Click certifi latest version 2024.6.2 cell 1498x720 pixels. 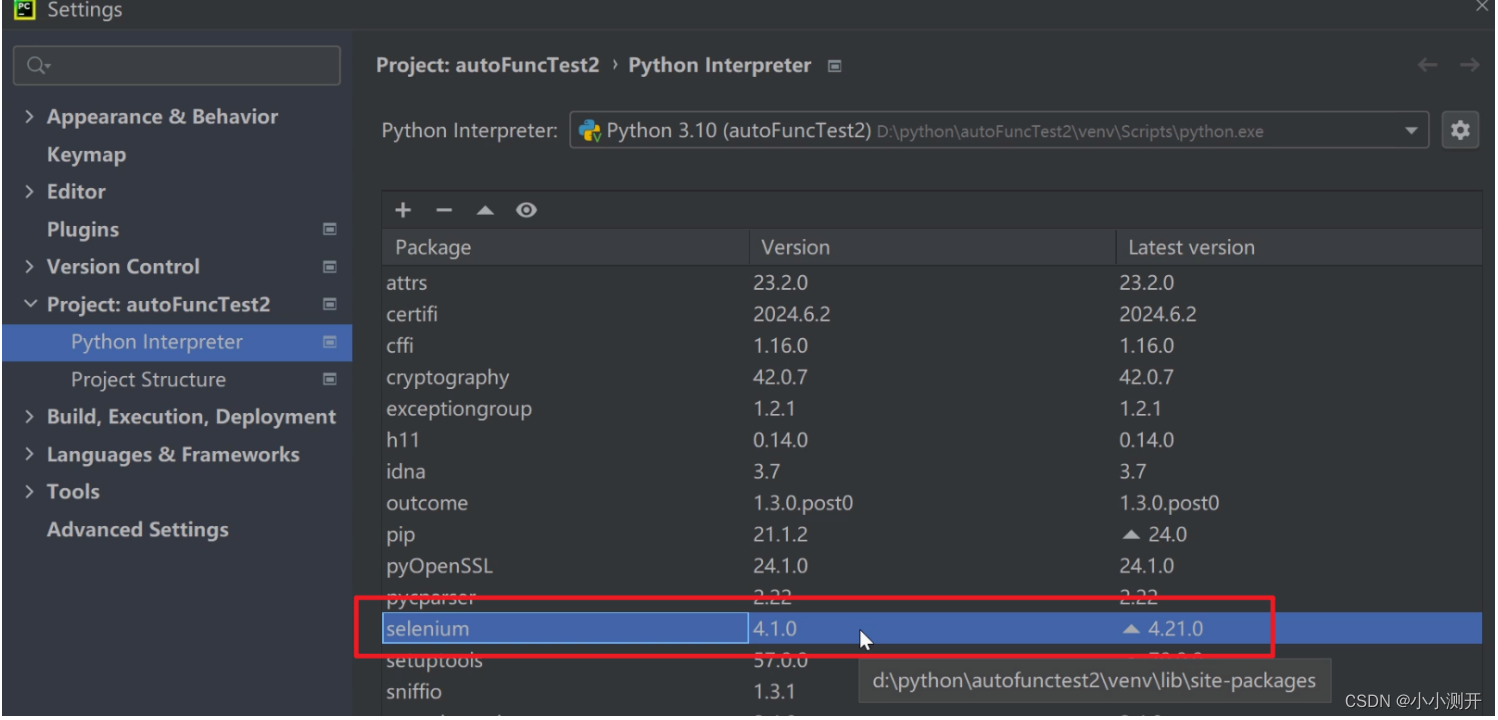click(x=1158, y=314)
